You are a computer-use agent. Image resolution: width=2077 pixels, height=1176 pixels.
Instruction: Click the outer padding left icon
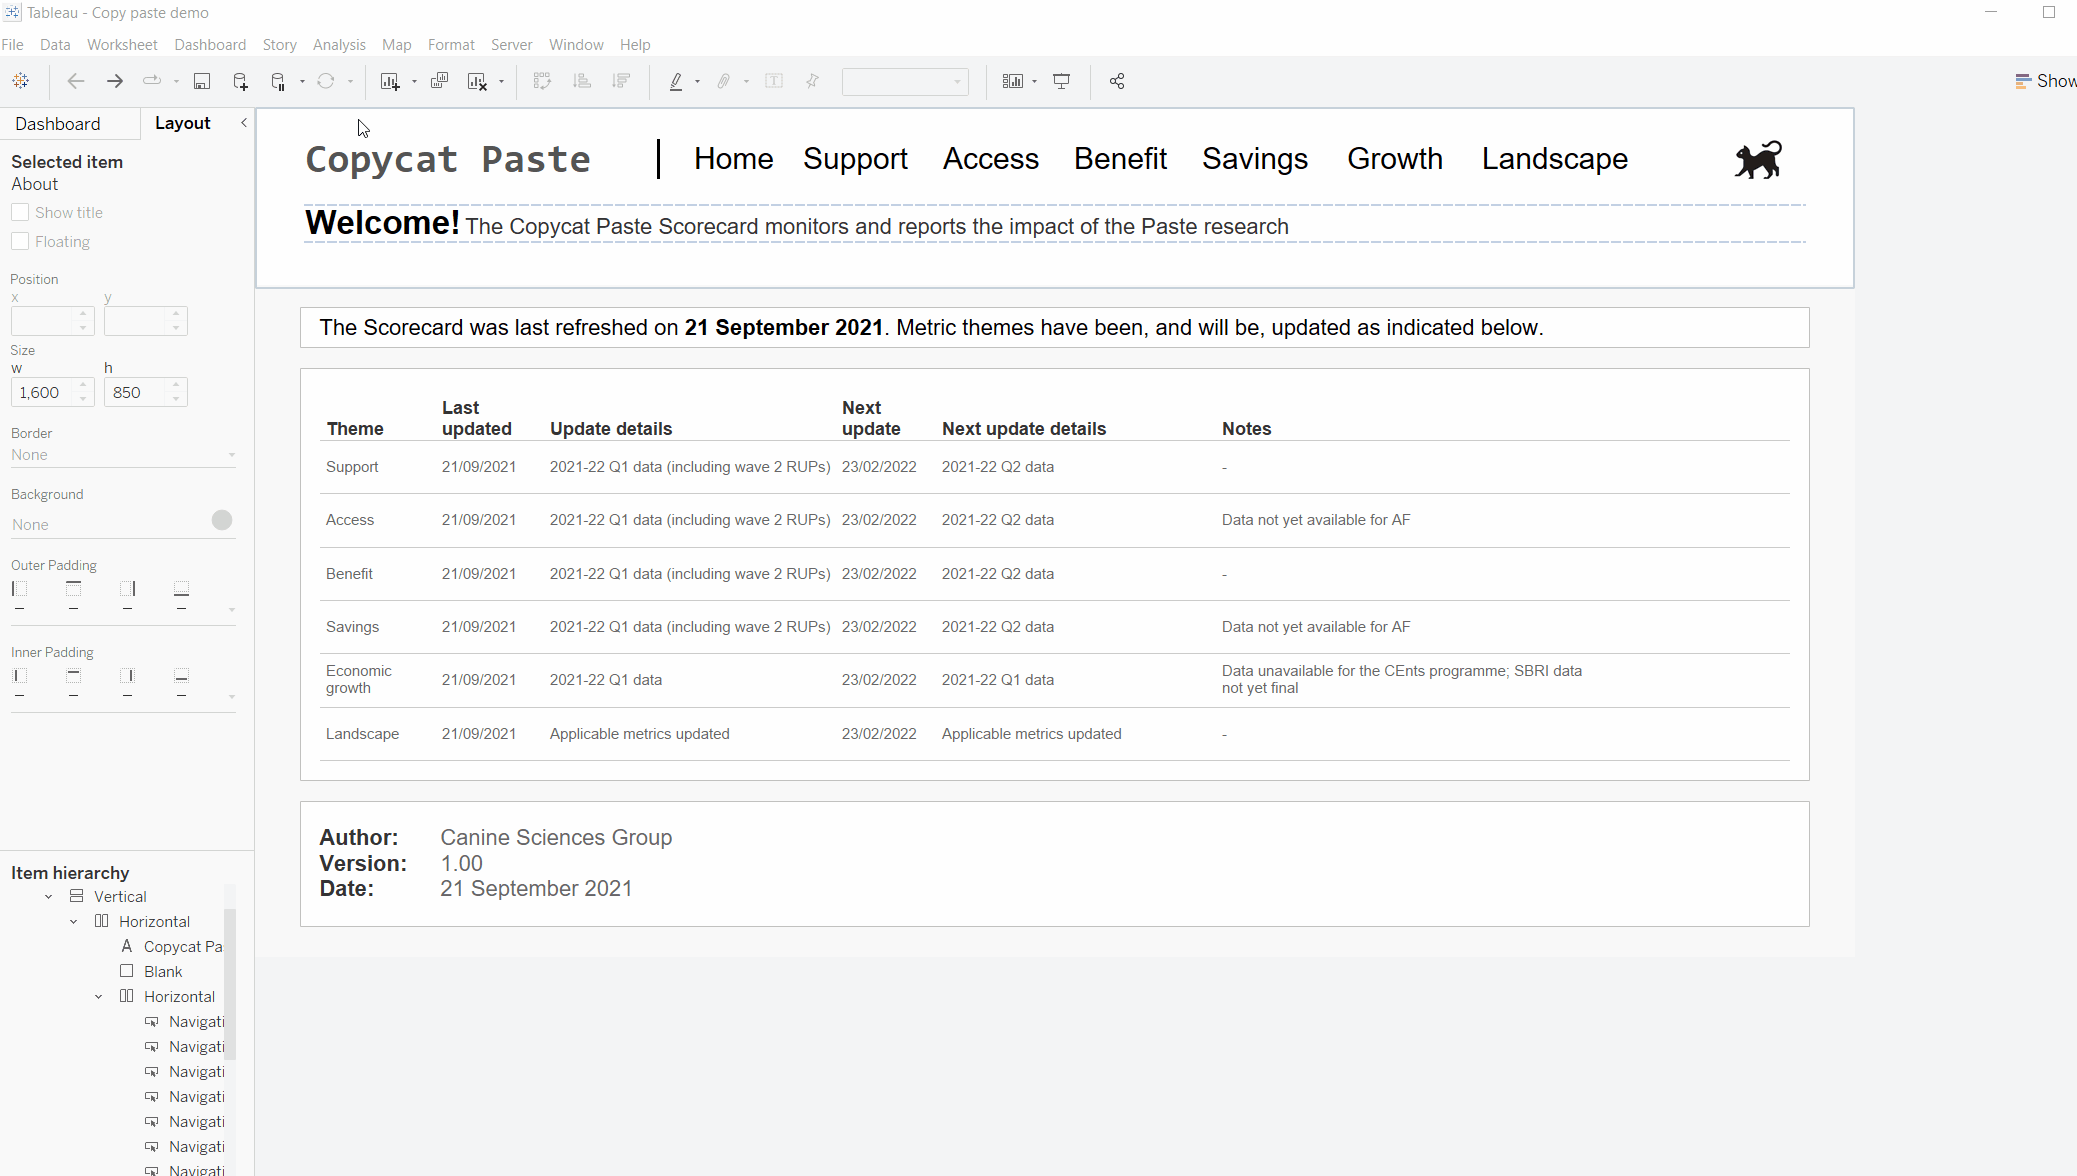tap(20, 589)
